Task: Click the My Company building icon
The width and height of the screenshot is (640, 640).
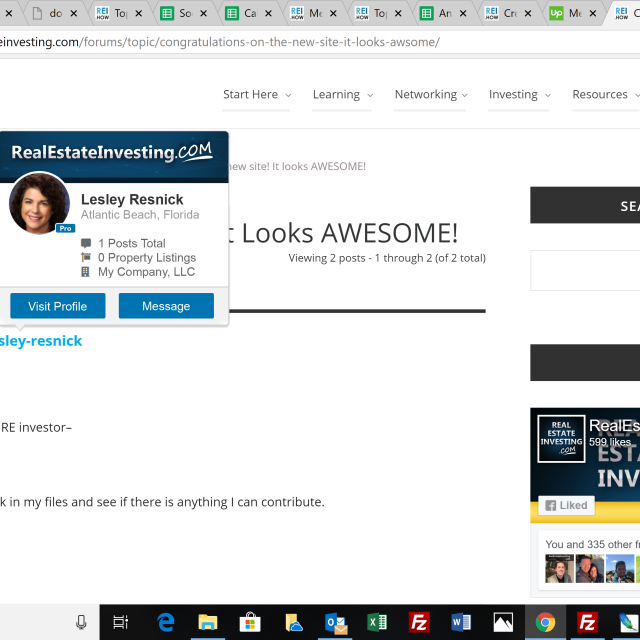Action: click(x=85, y=272)
